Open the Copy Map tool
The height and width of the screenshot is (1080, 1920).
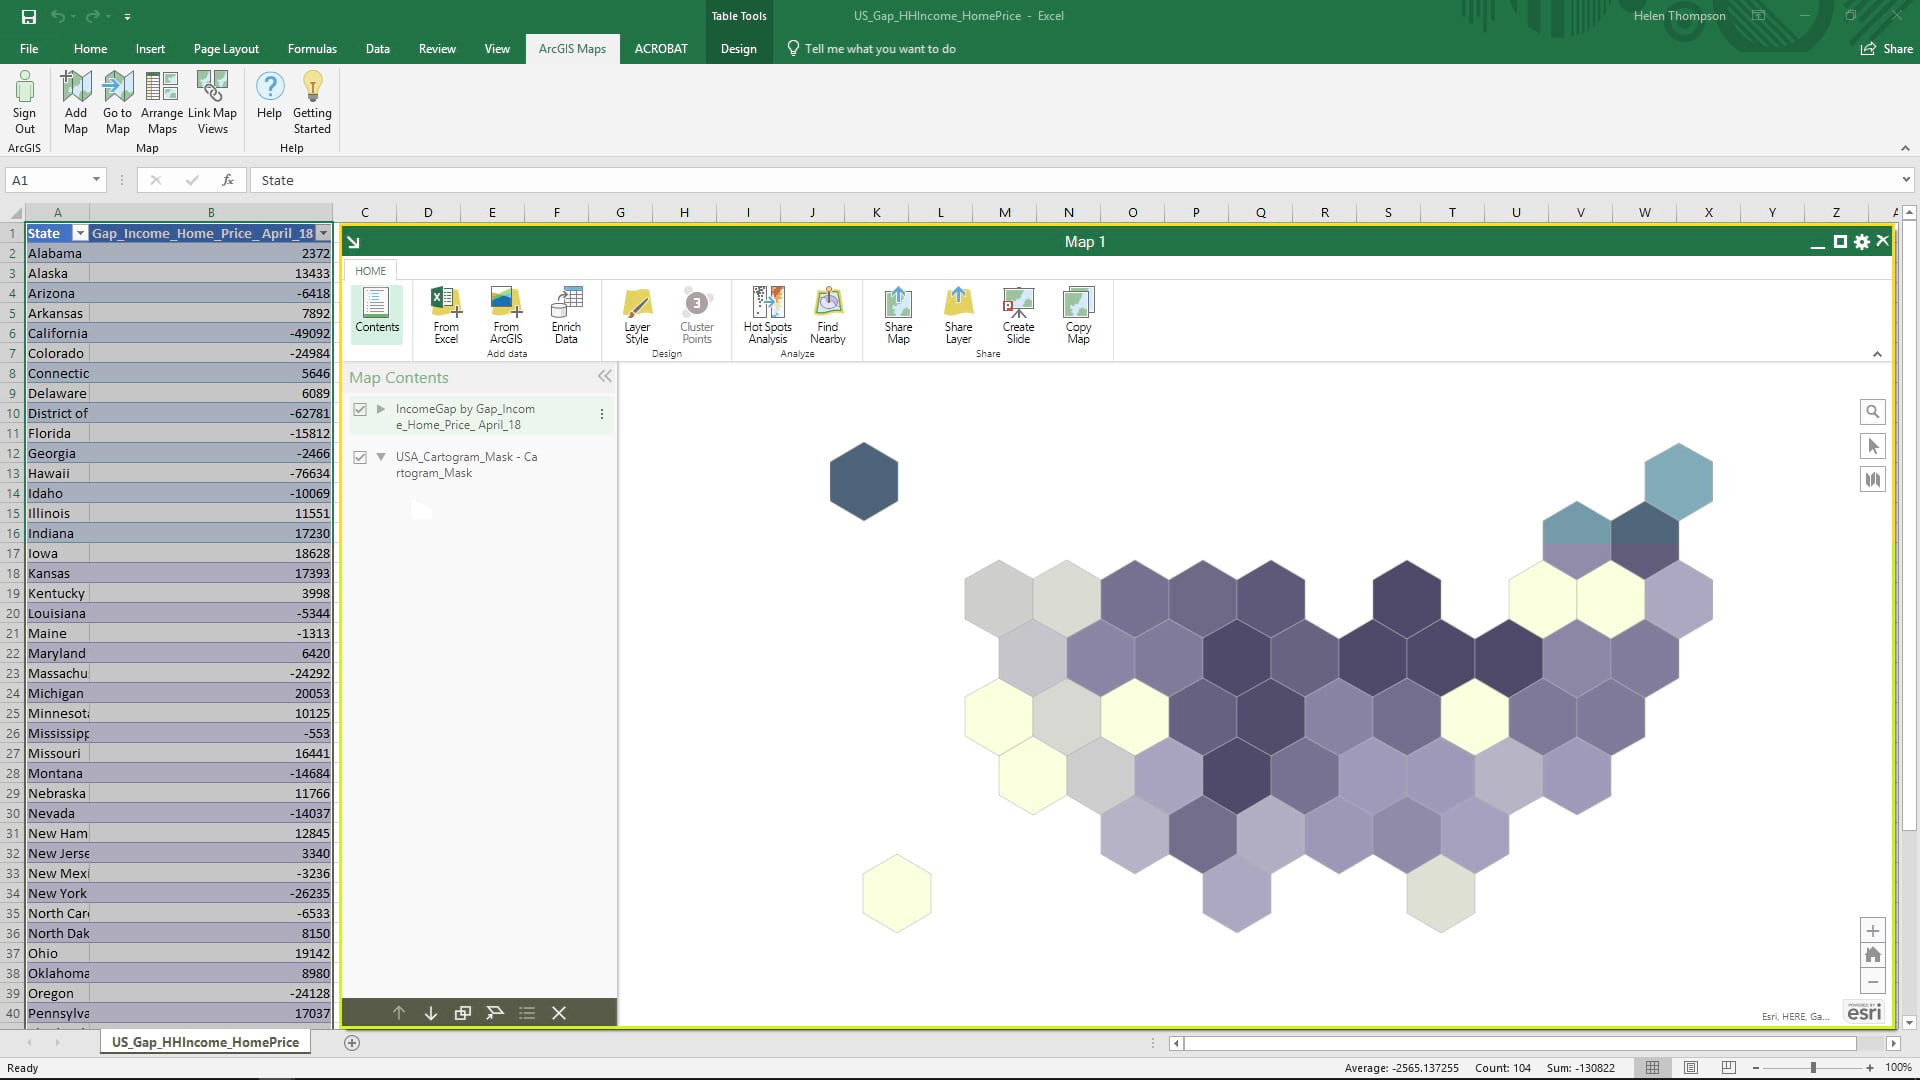tap(1078, 315)
